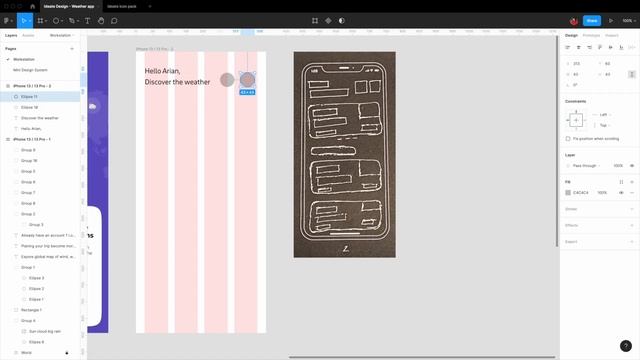
Task: Click the lock icon on World layer
Action: [67, 353]
